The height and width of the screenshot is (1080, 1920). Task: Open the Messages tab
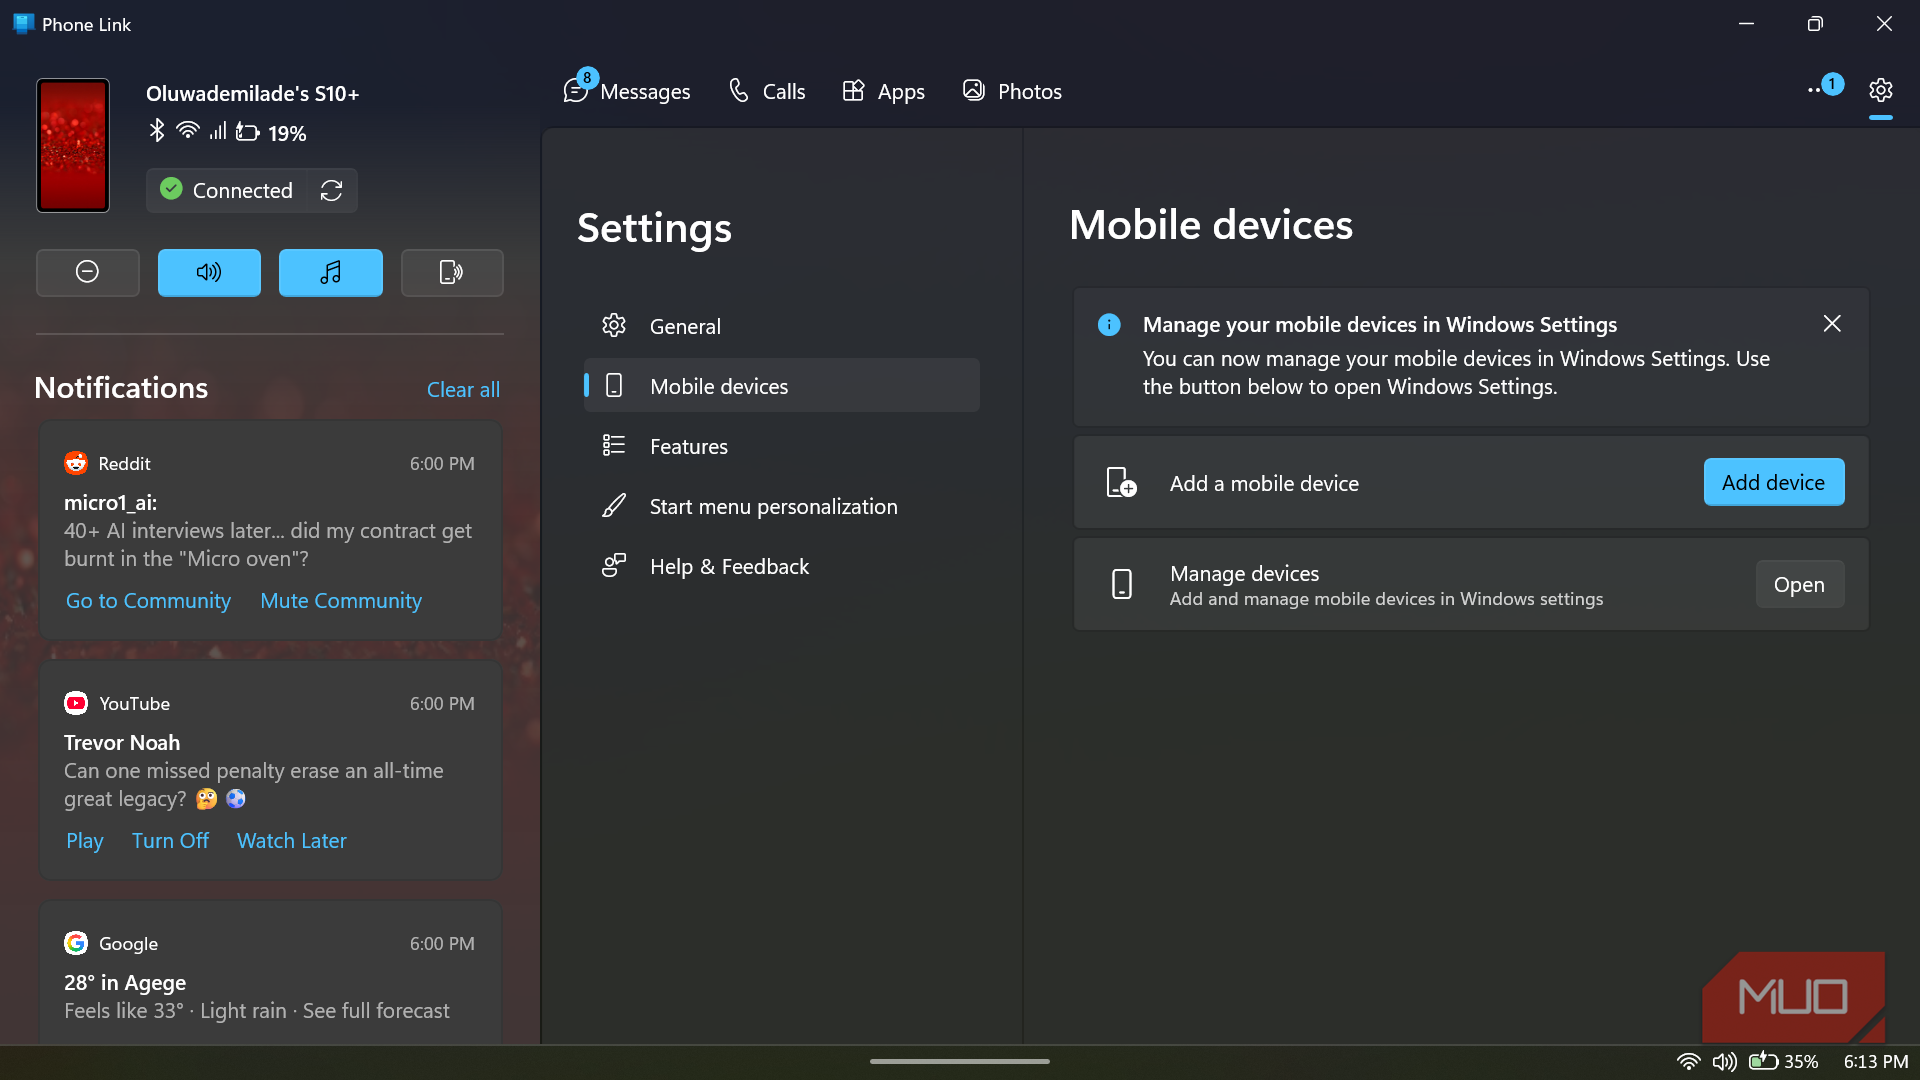click(627, 91)
